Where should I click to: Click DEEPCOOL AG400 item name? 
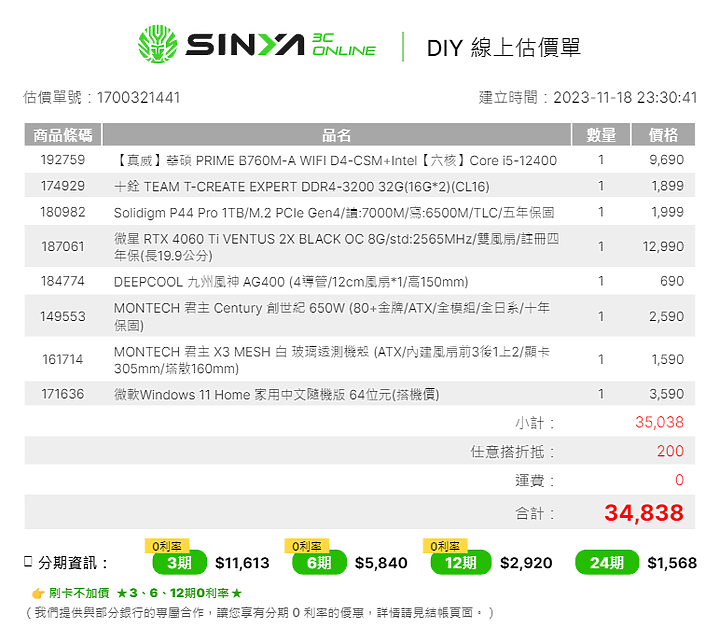[291, 282]
